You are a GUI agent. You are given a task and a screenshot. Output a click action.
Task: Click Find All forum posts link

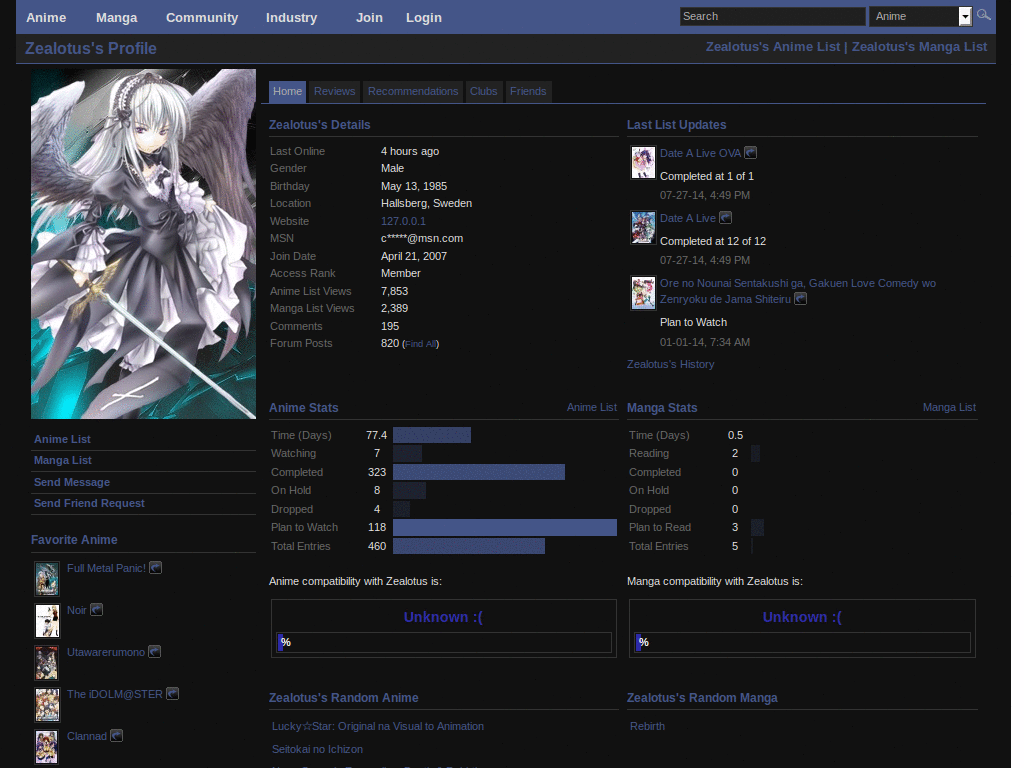pos(421,344)
